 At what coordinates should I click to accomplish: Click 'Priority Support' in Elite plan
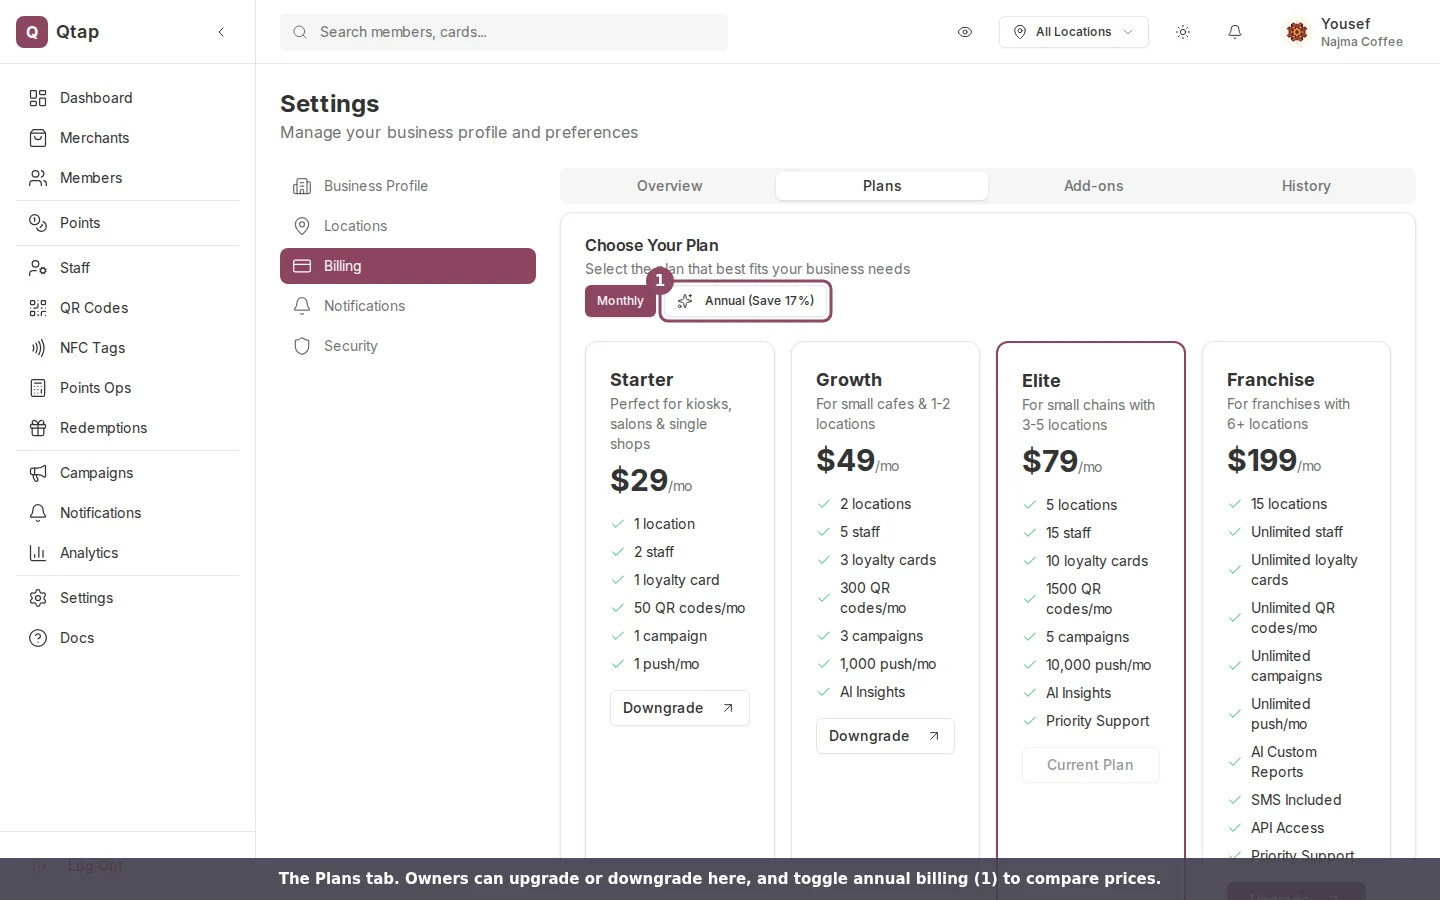point(1097,721)
